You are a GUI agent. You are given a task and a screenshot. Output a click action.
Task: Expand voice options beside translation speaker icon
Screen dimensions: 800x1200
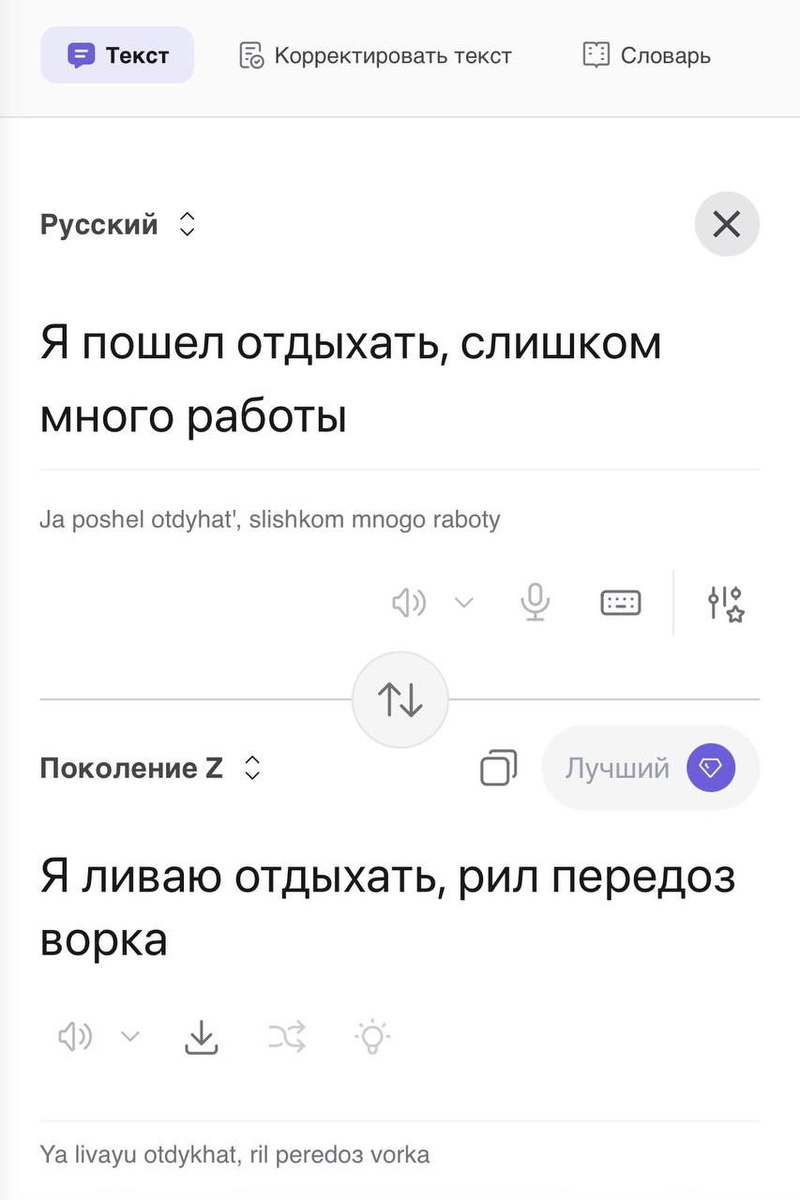click(130, 1036)
